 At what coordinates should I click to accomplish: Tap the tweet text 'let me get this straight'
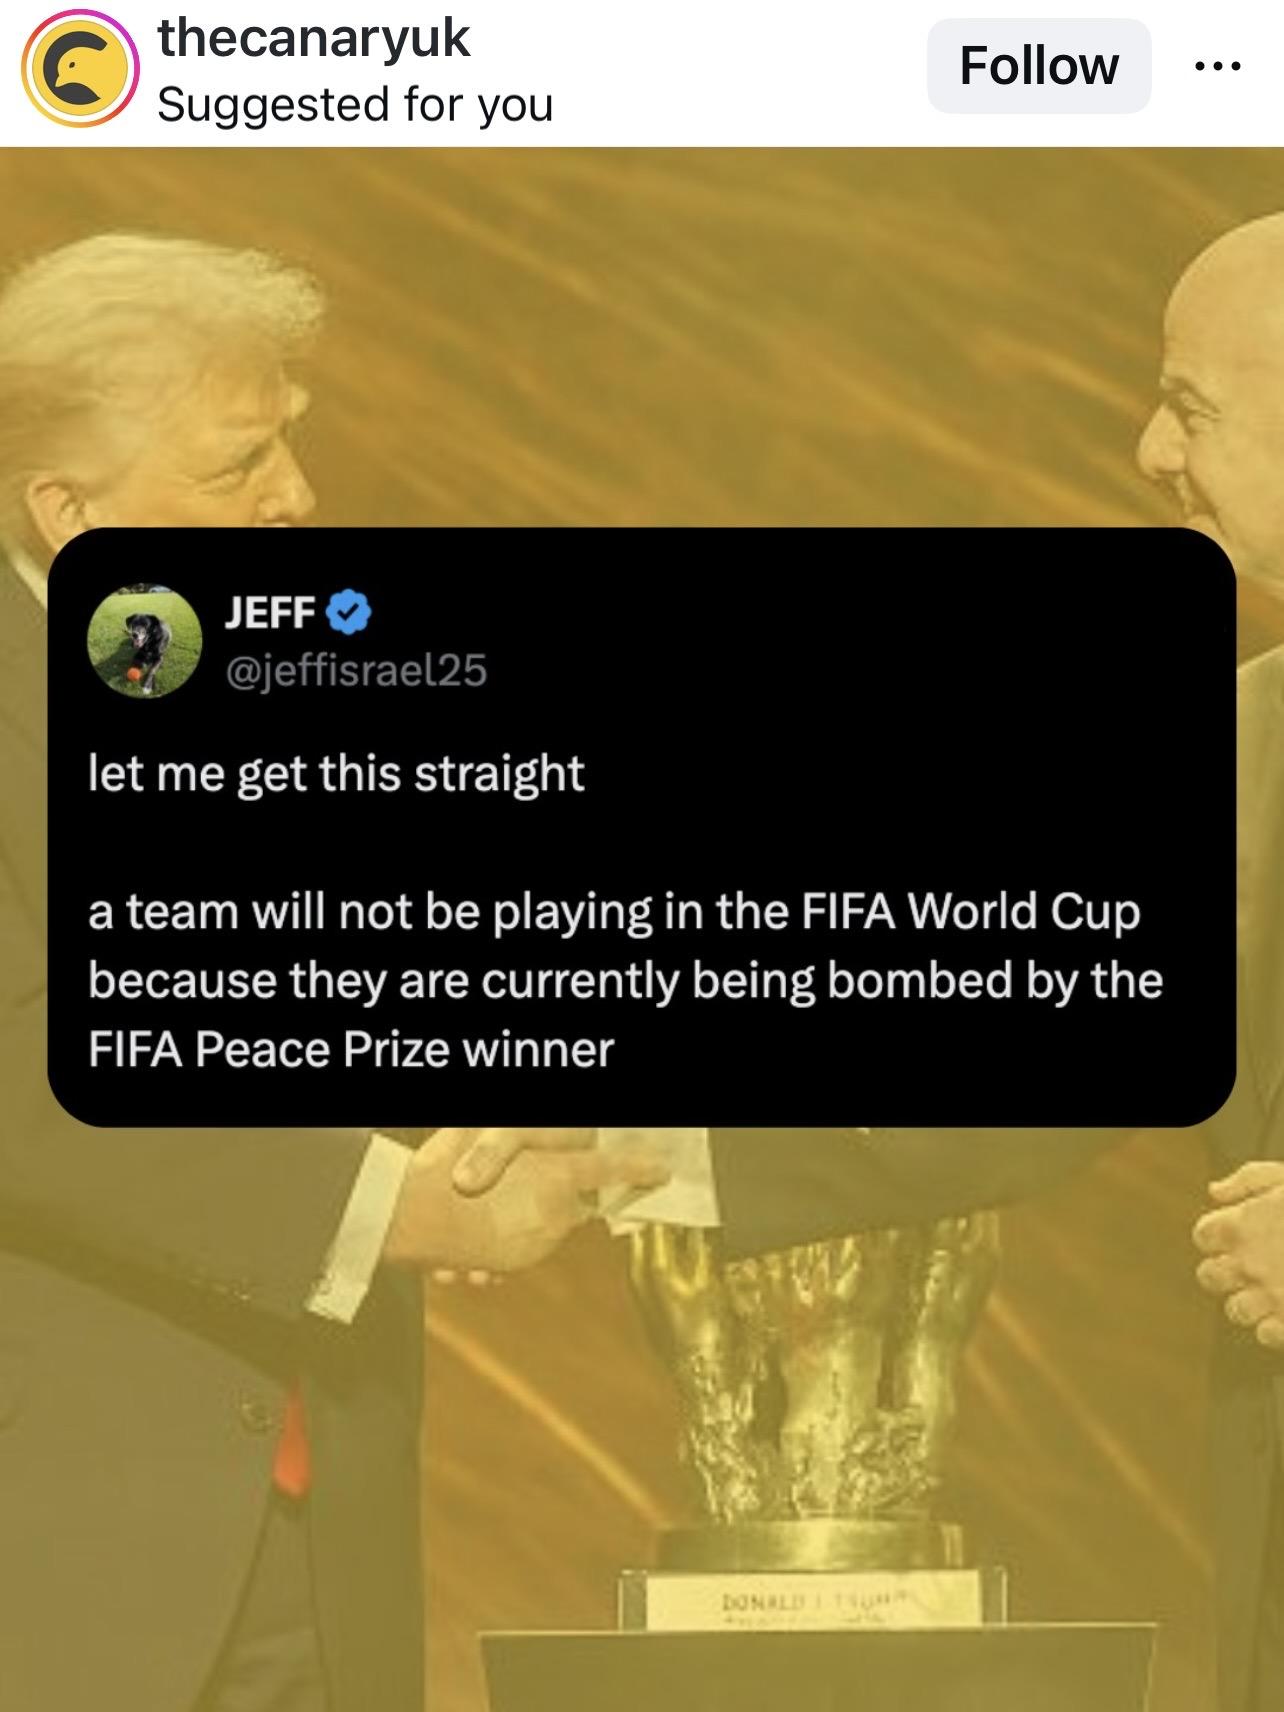click(x=336, y=775)
